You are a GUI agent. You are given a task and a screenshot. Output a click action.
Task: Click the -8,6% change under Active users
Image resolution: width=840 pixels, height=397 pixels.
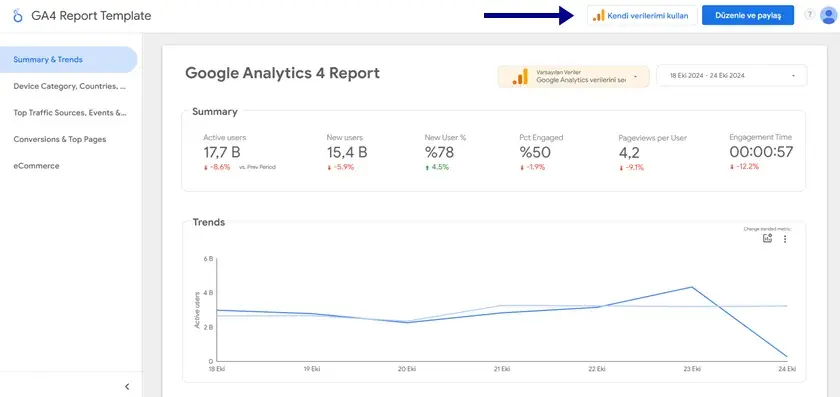(x=217, y=167)
